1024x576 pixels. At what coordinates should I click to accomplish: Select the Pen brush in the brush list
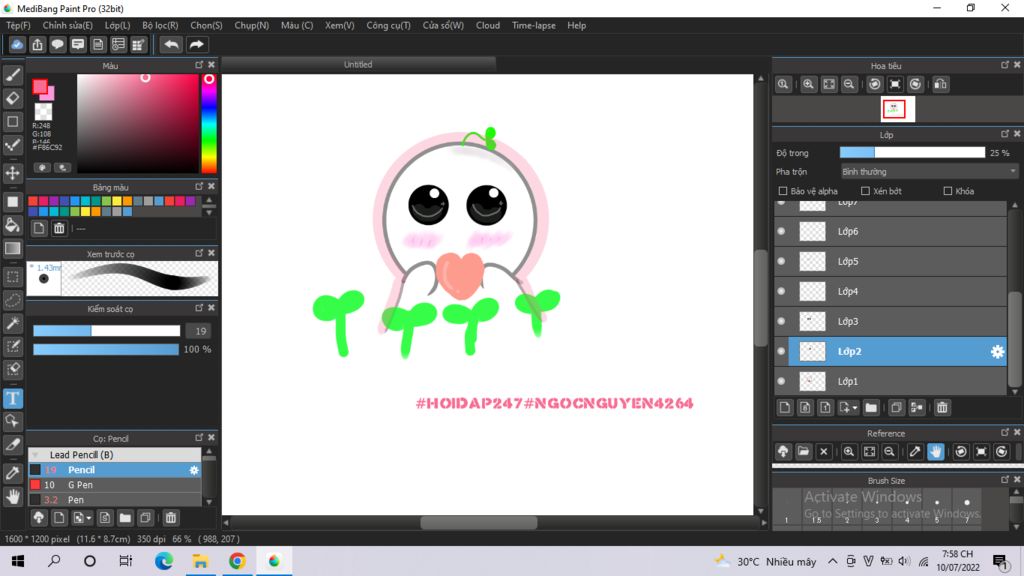(x=114, y=500)
